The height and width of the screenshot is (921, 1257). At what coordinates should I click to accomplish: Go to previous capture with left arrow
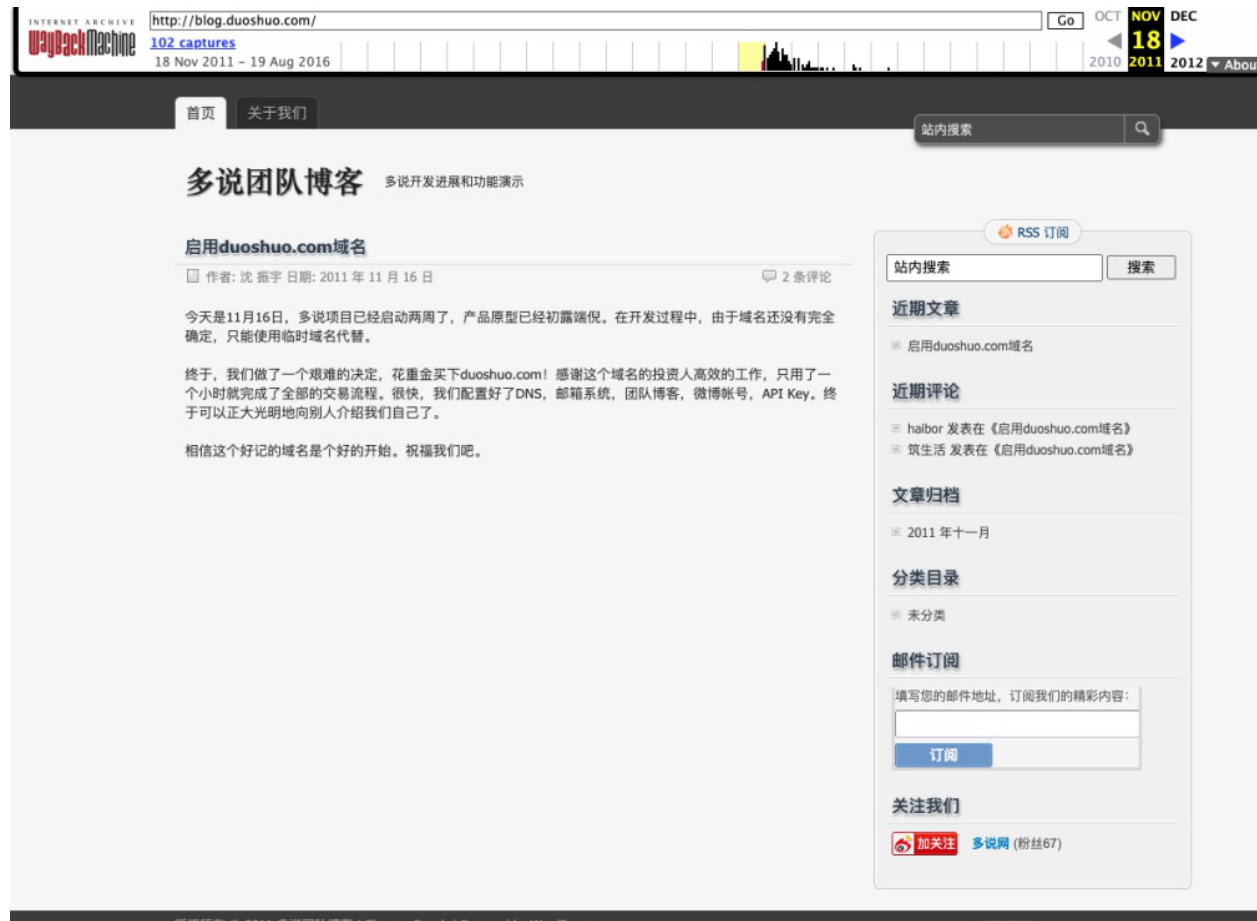pos(1114,41)
